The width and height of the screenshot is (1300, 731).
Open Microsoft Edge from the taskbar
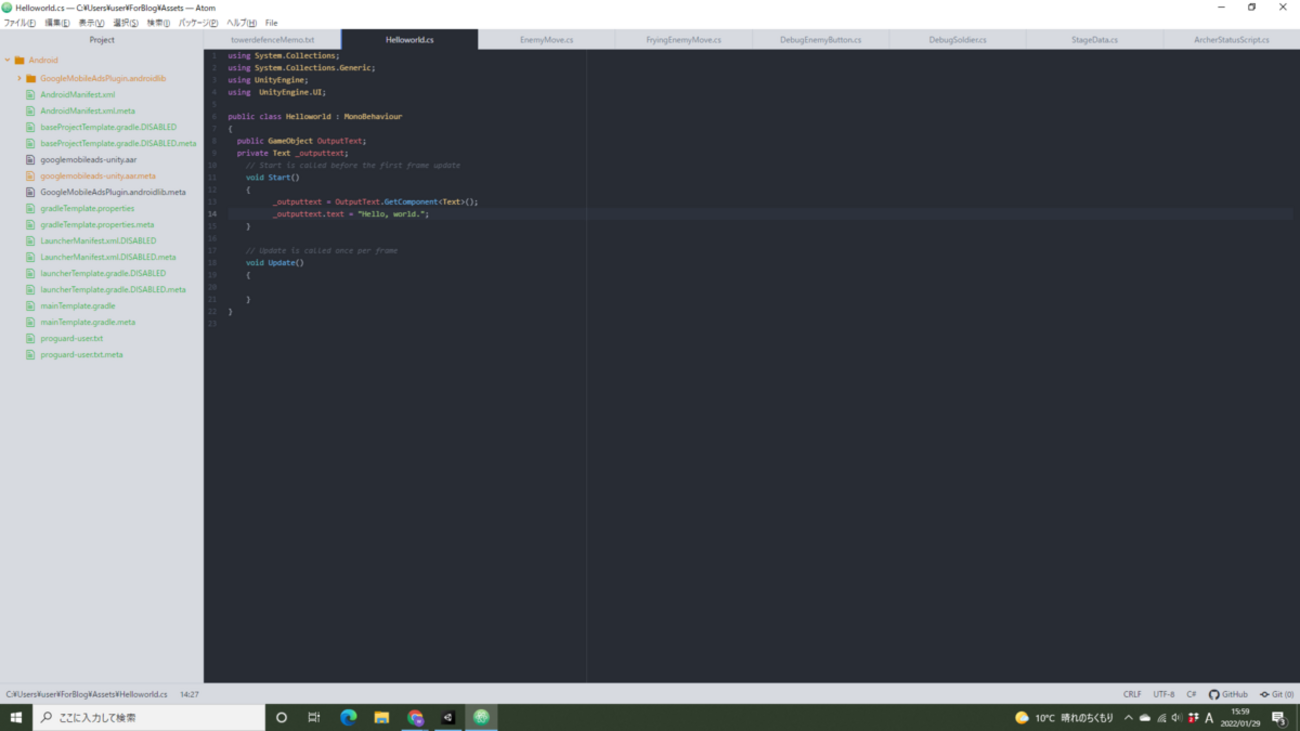tap(348, 717)
